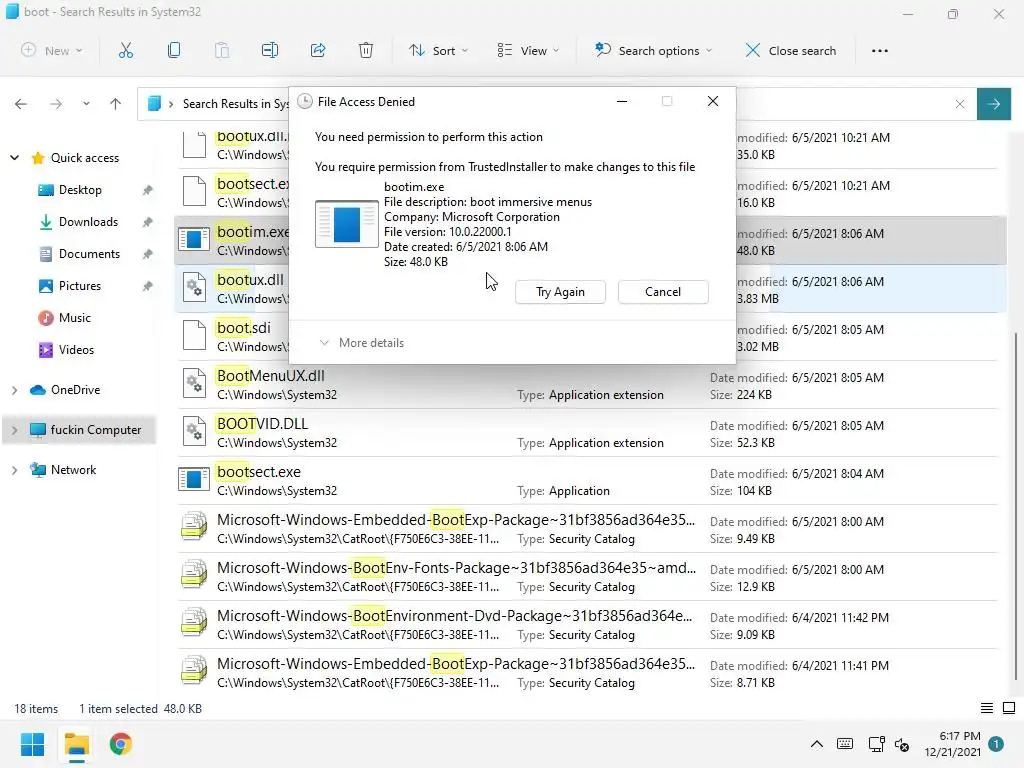Click the Share icon in toolbar
This screenshot has height=768, width=1024.
coord(318,50)
